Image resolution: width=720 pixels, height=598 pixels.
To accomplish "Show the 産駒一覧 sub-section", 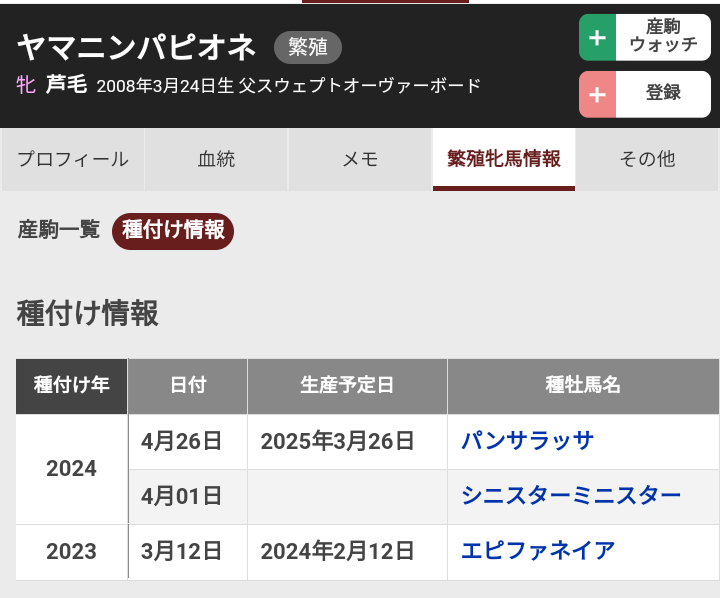I will (x=59, y=229).
